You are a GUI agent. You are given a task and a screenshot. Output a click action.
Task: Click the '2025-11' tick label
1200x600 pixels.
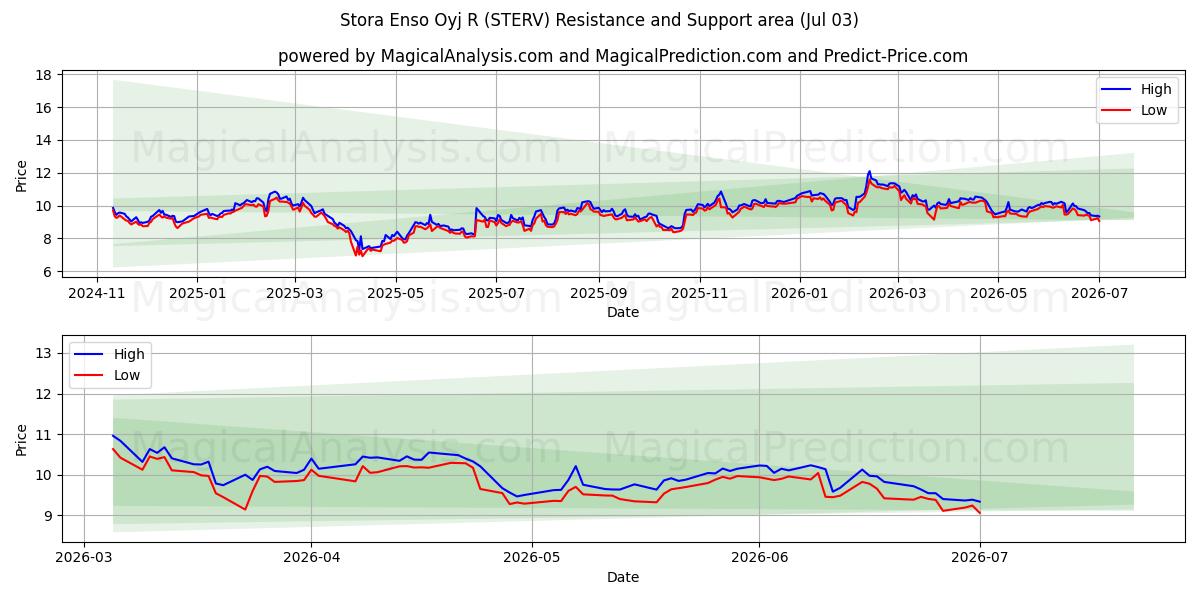699,292
